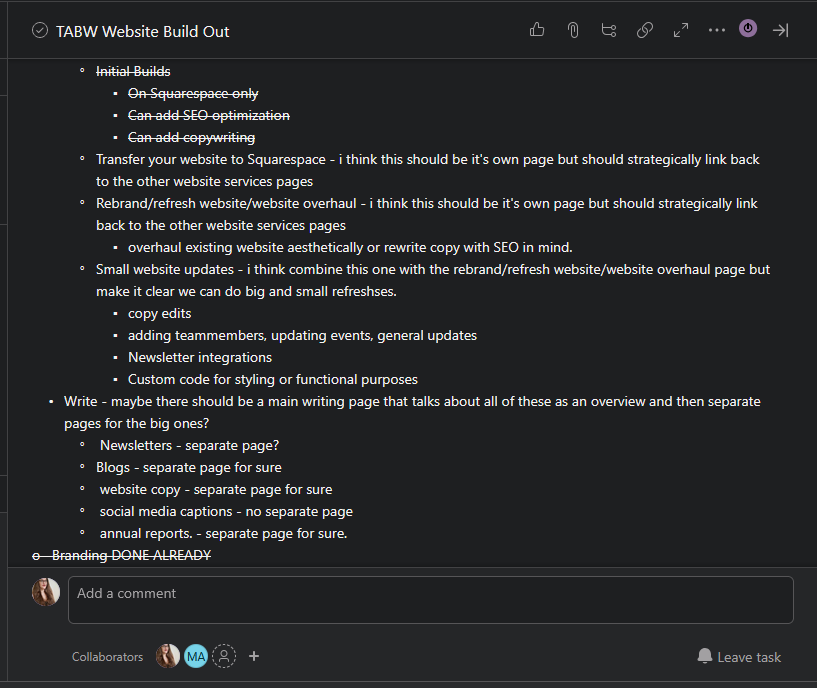Like this task with thumbs up

(537, 30)
